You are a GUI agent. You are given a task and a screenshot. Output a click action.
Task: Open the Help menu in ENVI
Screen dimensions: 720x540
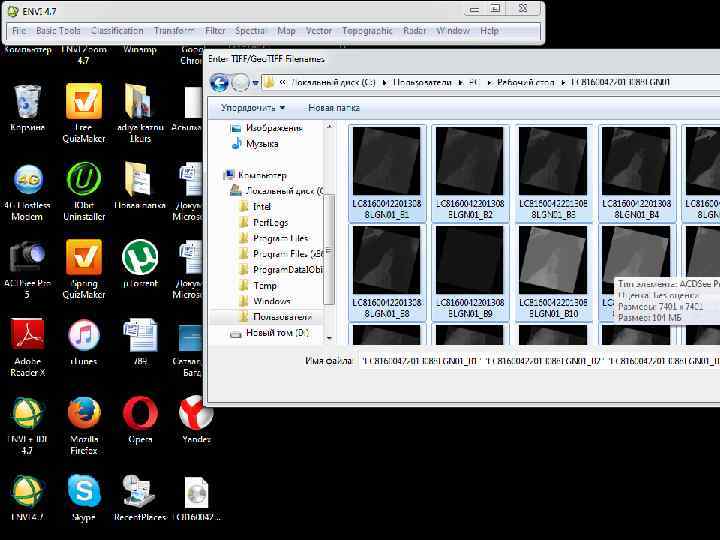489,31
